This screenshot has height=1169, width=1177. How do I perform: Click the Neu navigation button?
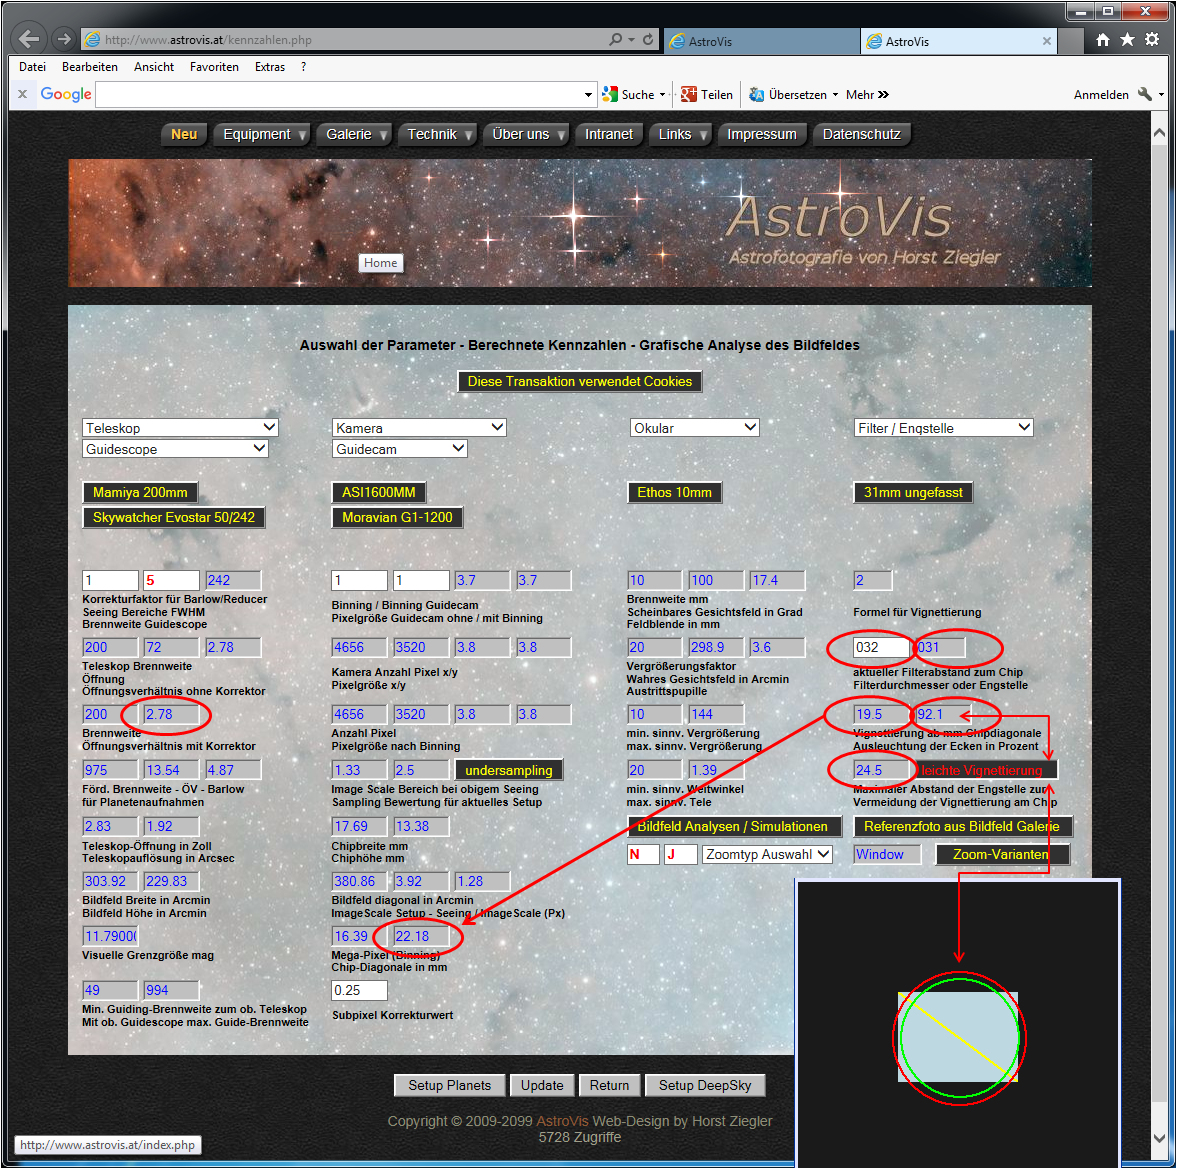click(x=184, y=134)
